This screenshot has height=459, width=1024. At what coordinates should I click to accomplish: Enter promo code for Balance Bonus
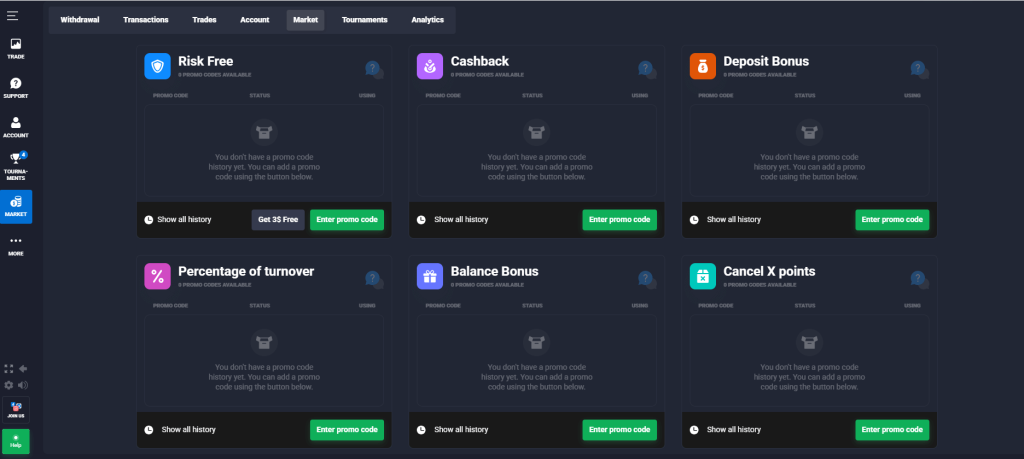point(619,430)
